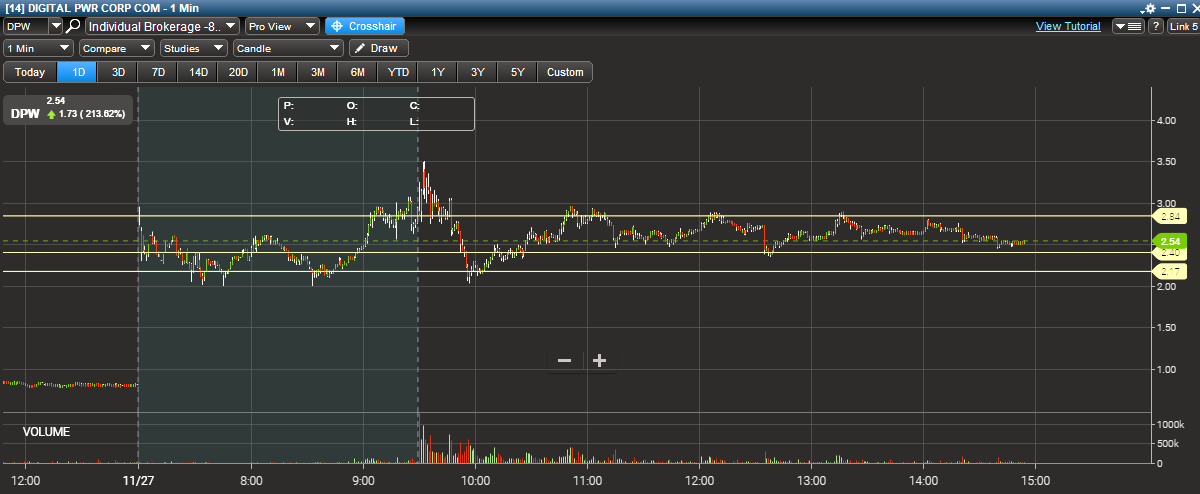Select the 6M range tab

pyautogui.click(x=358, y=72)
